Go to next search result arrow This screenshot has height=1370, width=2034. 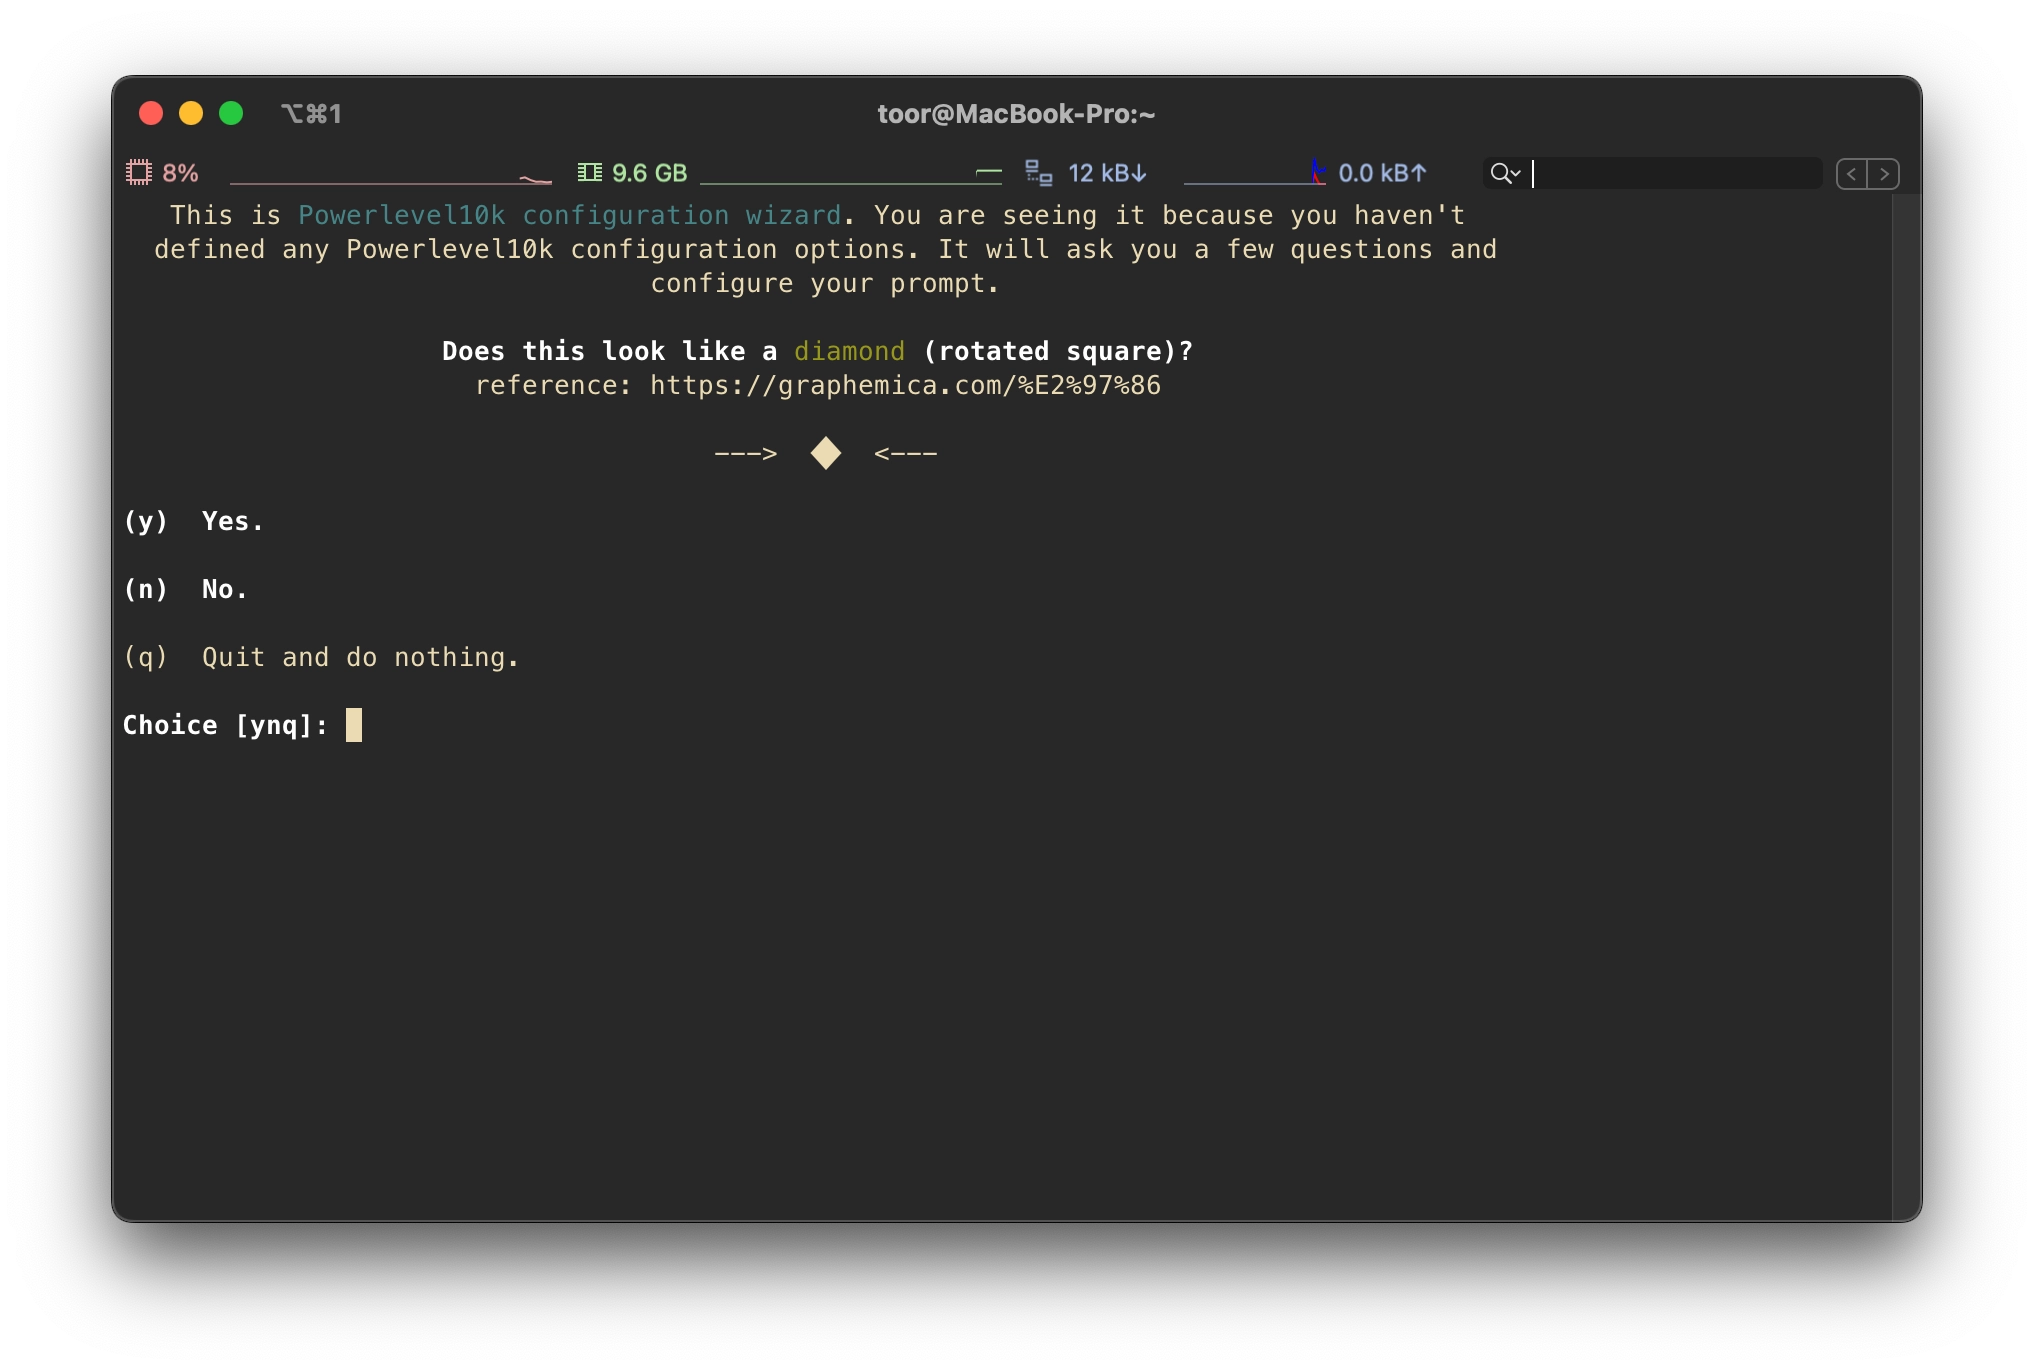point(1884,174)
